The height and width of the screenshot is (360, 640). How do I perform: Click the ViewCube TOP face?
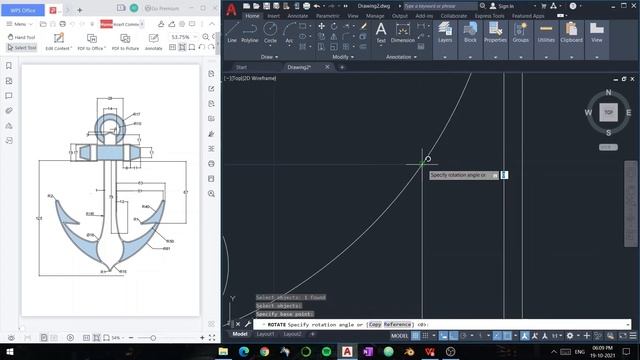click(x=608, y=112)
